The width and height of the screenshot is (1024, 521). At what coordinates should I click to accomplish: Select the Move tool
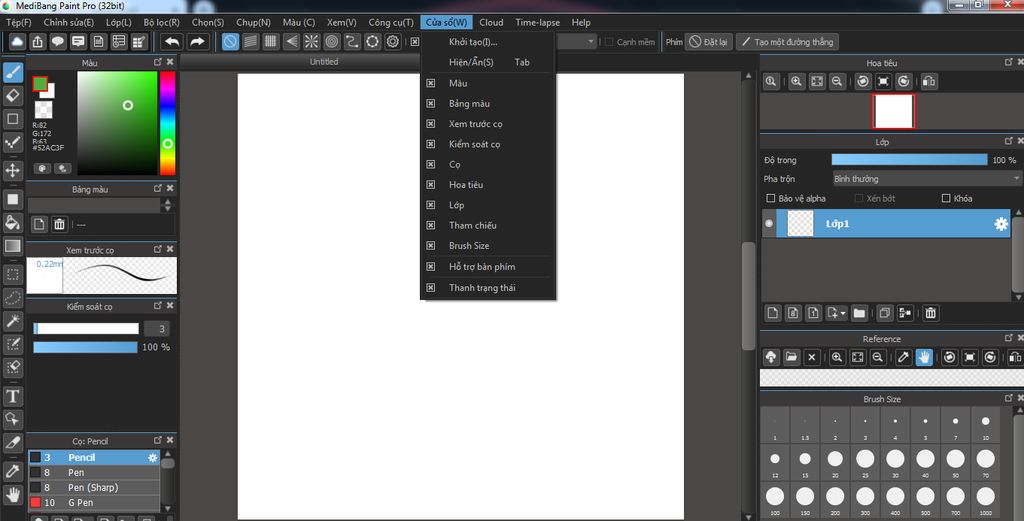(x=13, y=170)
